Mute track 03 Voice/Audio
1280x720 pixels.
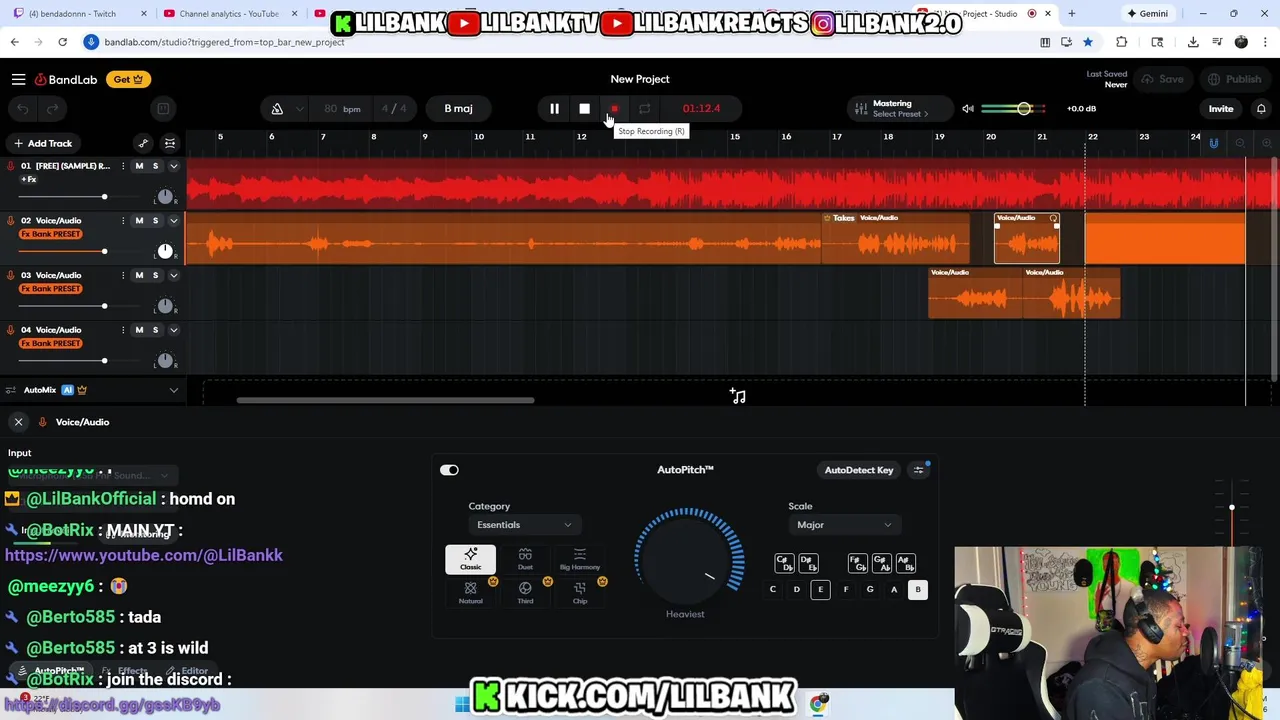(139, 275)
